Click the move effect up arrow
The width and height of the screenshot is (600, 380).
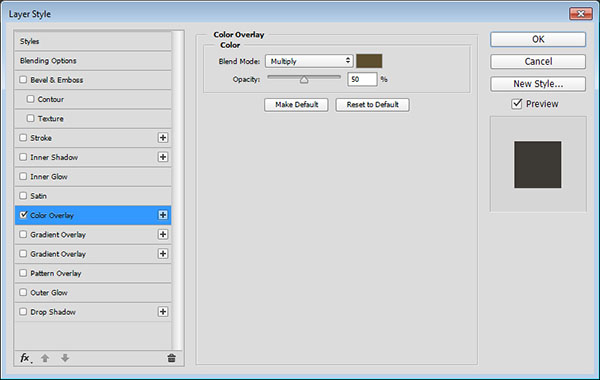tap(45, 358)
